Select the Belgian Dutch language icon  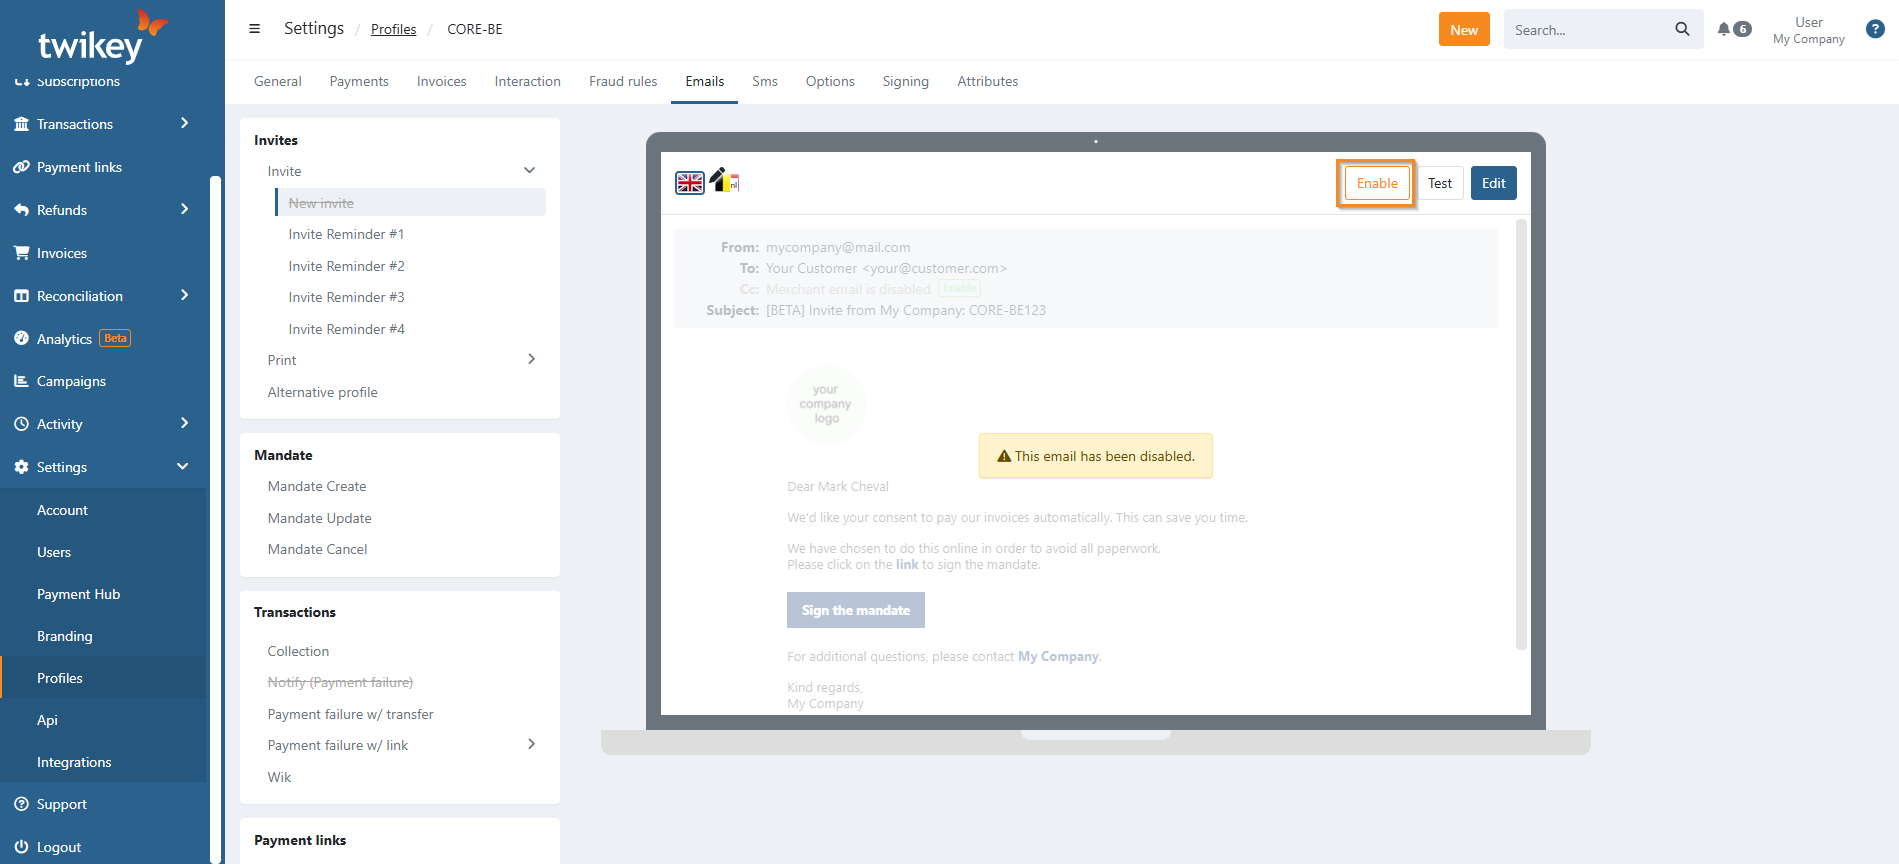[x=725, y=181]
